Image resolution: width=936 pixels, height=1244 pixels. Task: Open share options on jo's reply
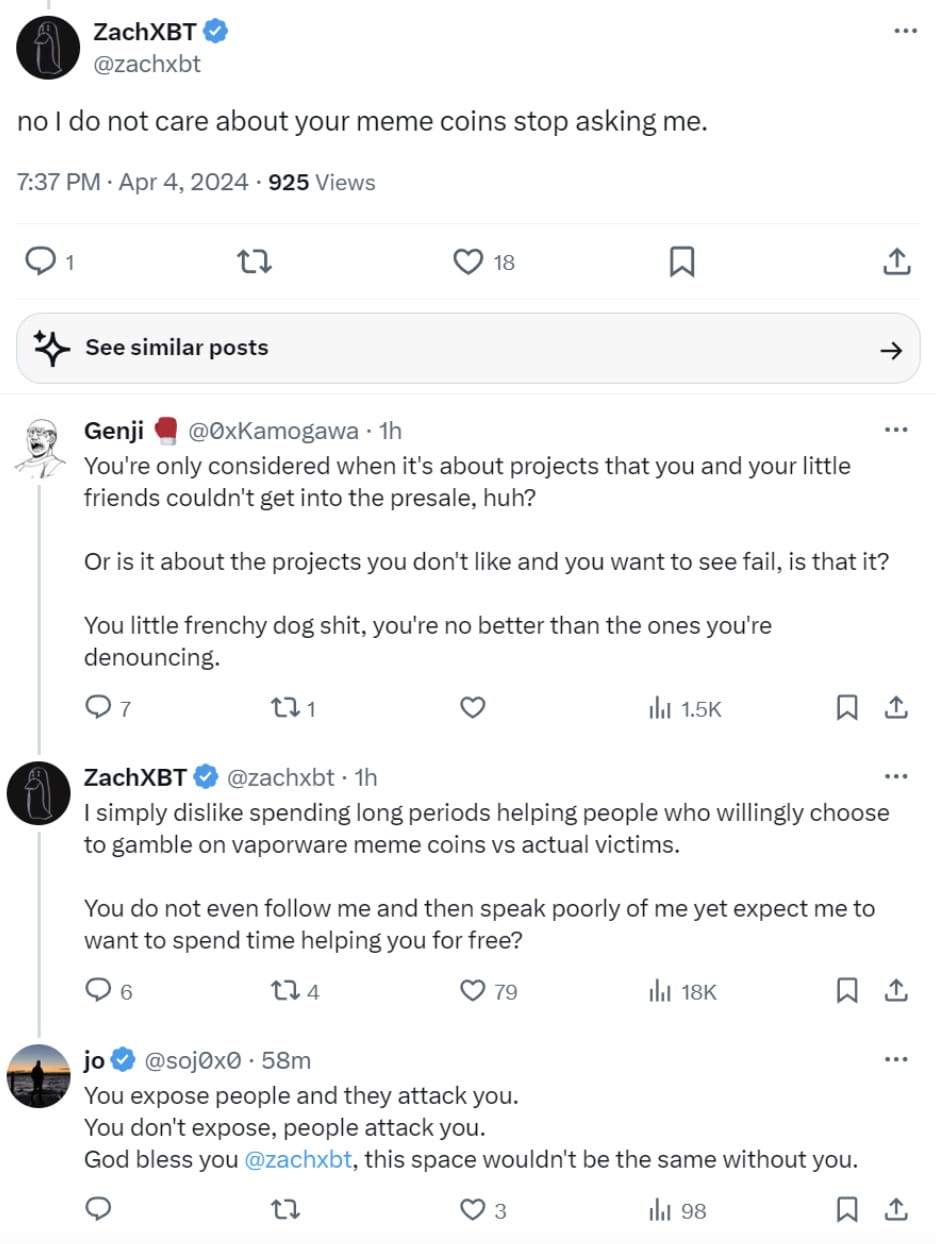pos(897,1210)
